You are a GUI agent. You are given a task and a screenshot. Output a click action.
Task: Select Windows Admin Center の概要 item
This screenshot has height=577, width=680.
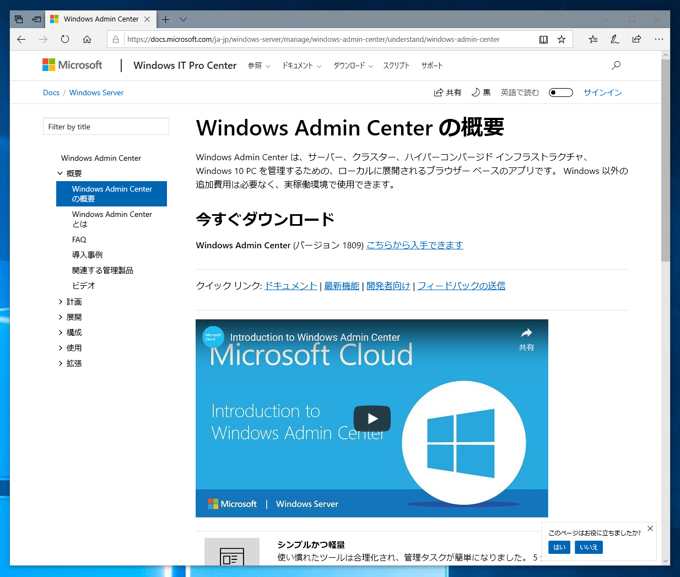click(x=111, y=193)
